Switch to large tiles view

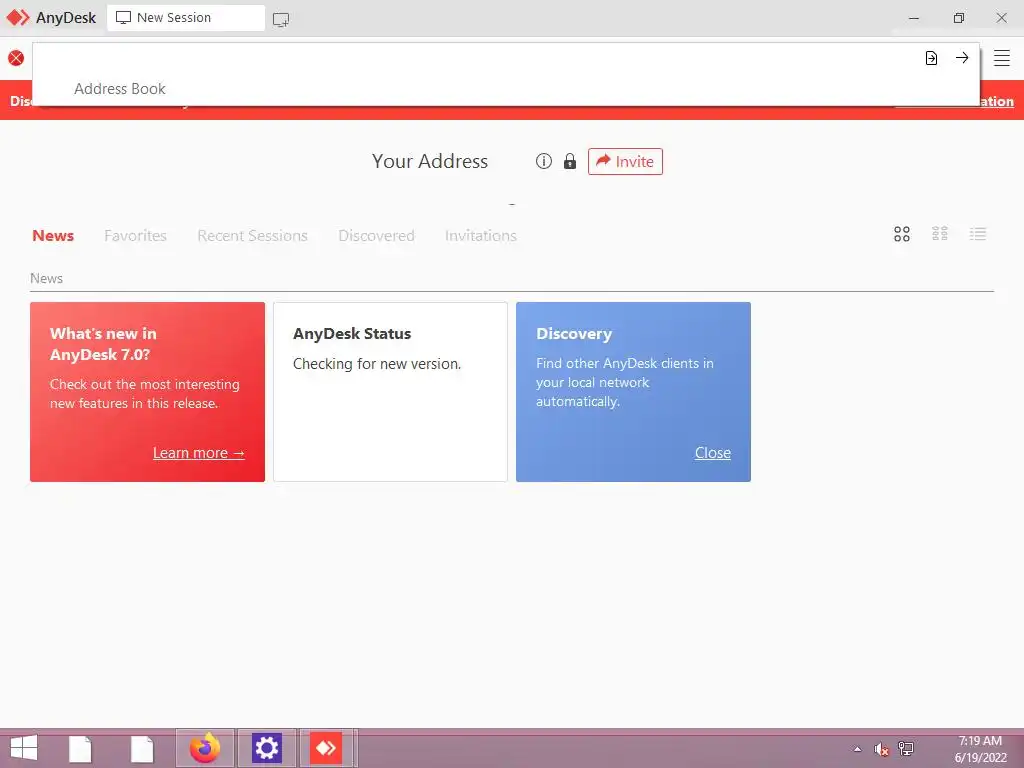[902, 234]
